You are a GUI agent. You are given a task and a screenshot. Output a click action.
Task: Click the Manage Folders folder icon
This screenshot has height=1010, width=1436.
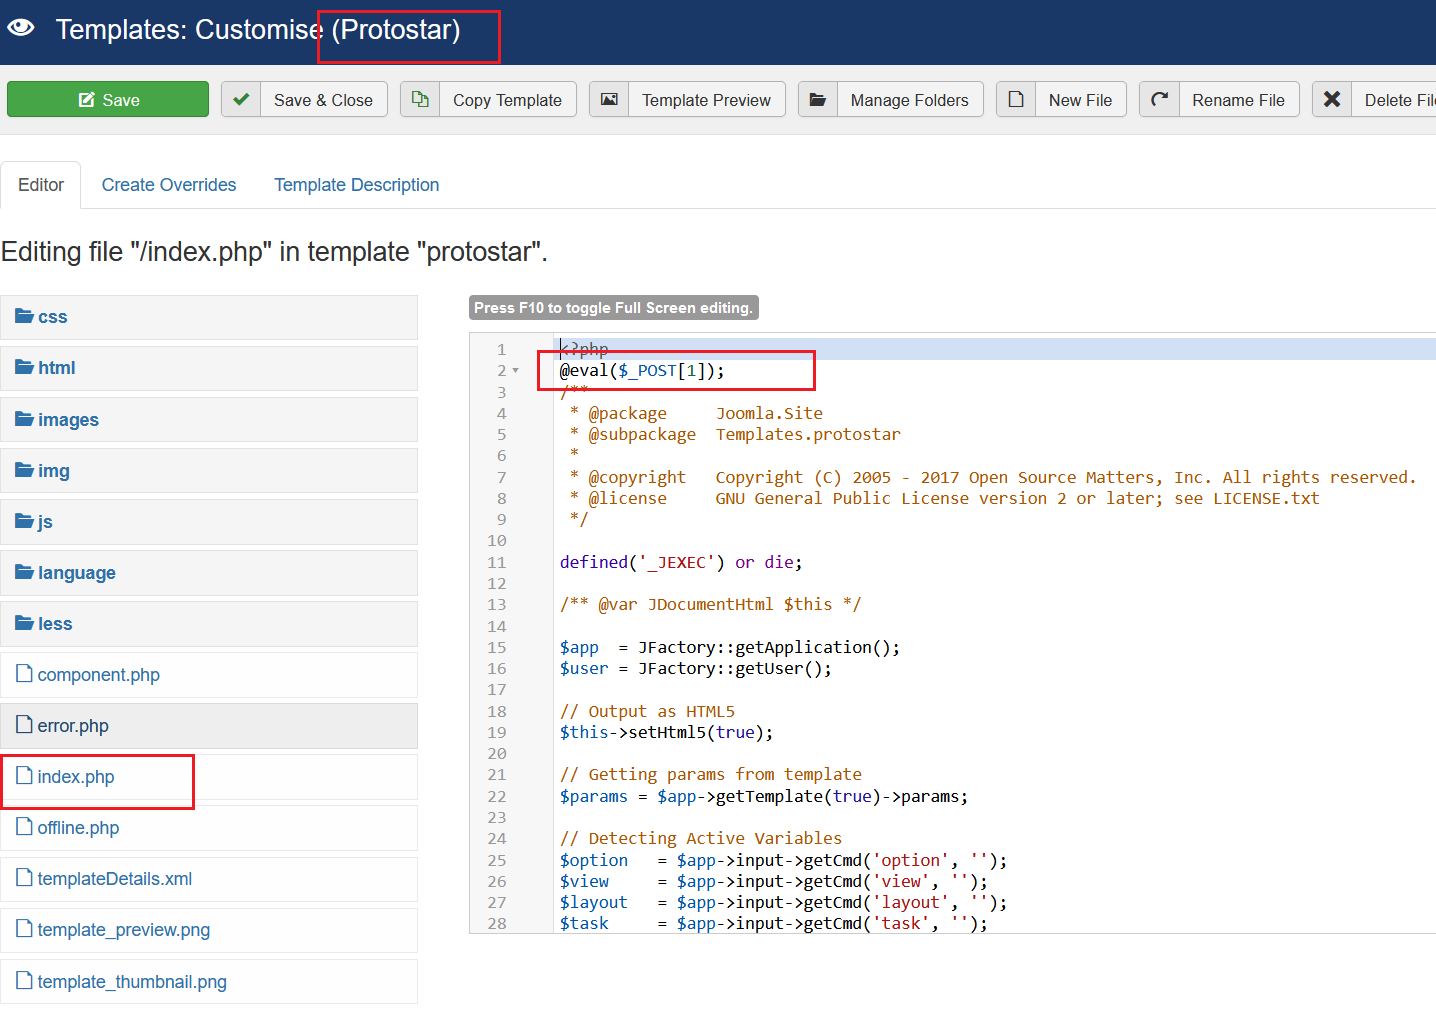click(x=818, y=100)
